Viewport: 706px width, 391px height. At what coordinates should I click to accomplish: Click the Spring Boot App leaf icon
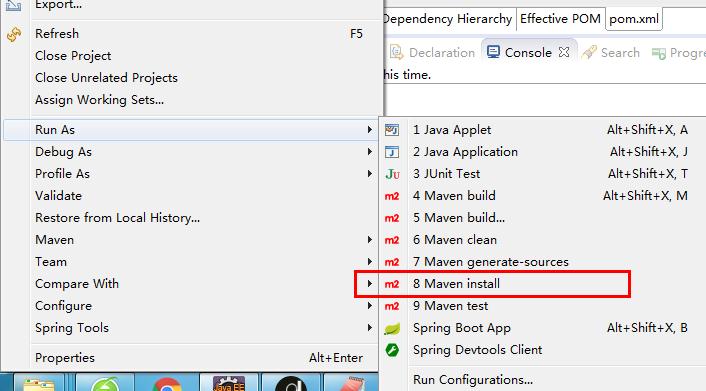pos(392,329)
